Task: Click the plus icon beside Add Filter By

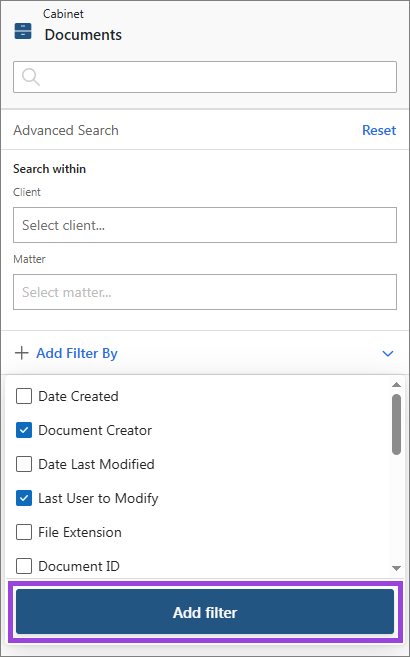Action: (x=21, y=353)
